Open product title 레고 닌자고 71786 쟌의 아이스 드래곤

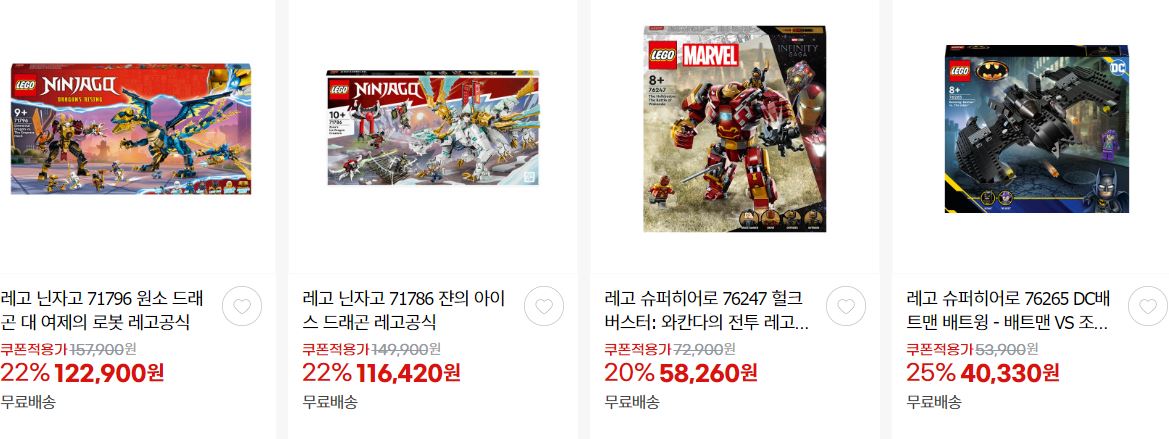click(x=404, y=311)
